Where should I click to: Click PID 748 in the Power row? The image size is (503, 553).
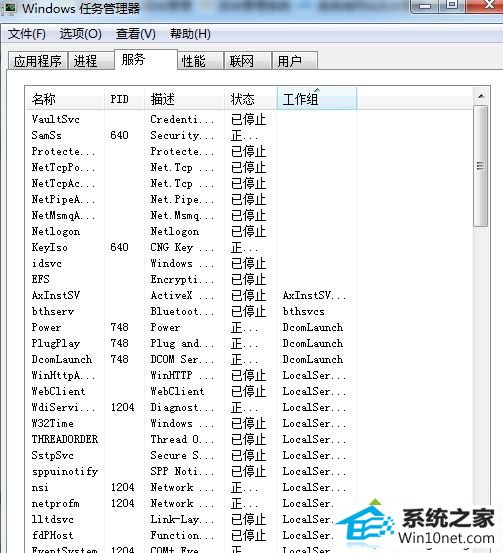tap(119, 327)
